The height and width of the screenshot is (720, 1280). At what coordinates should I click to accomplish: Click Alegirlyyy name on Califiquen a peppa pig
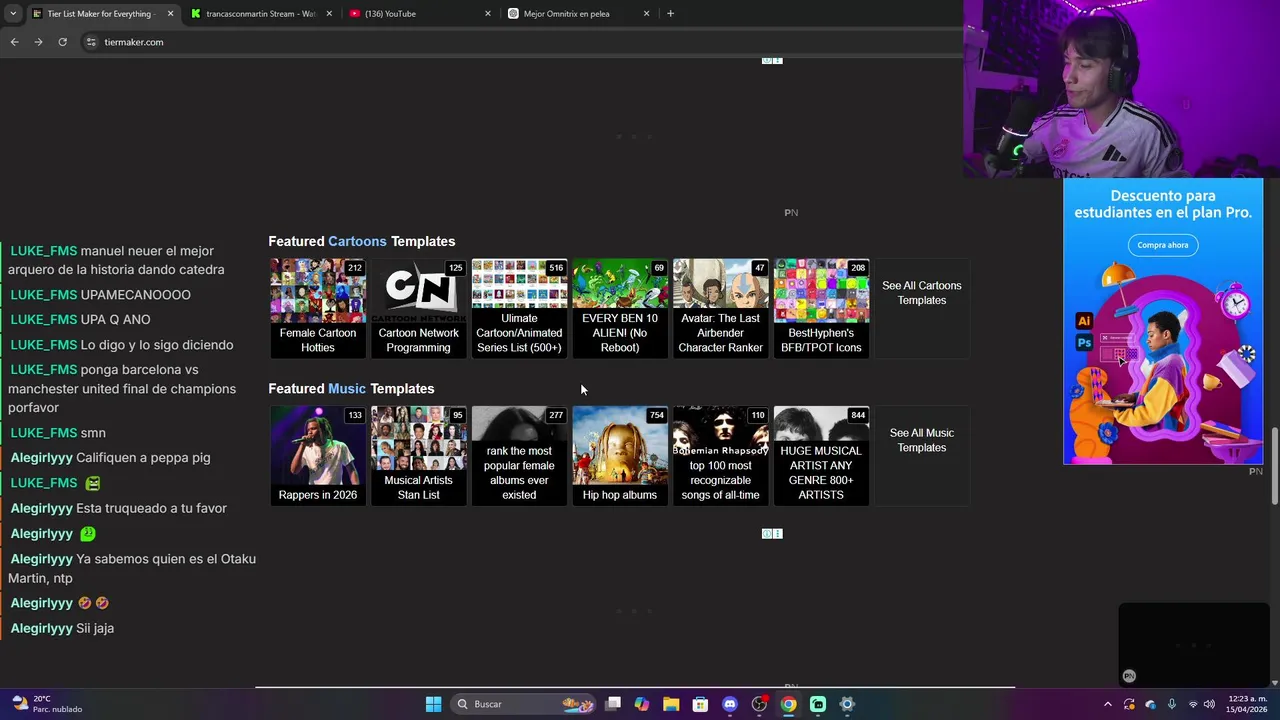41,458
